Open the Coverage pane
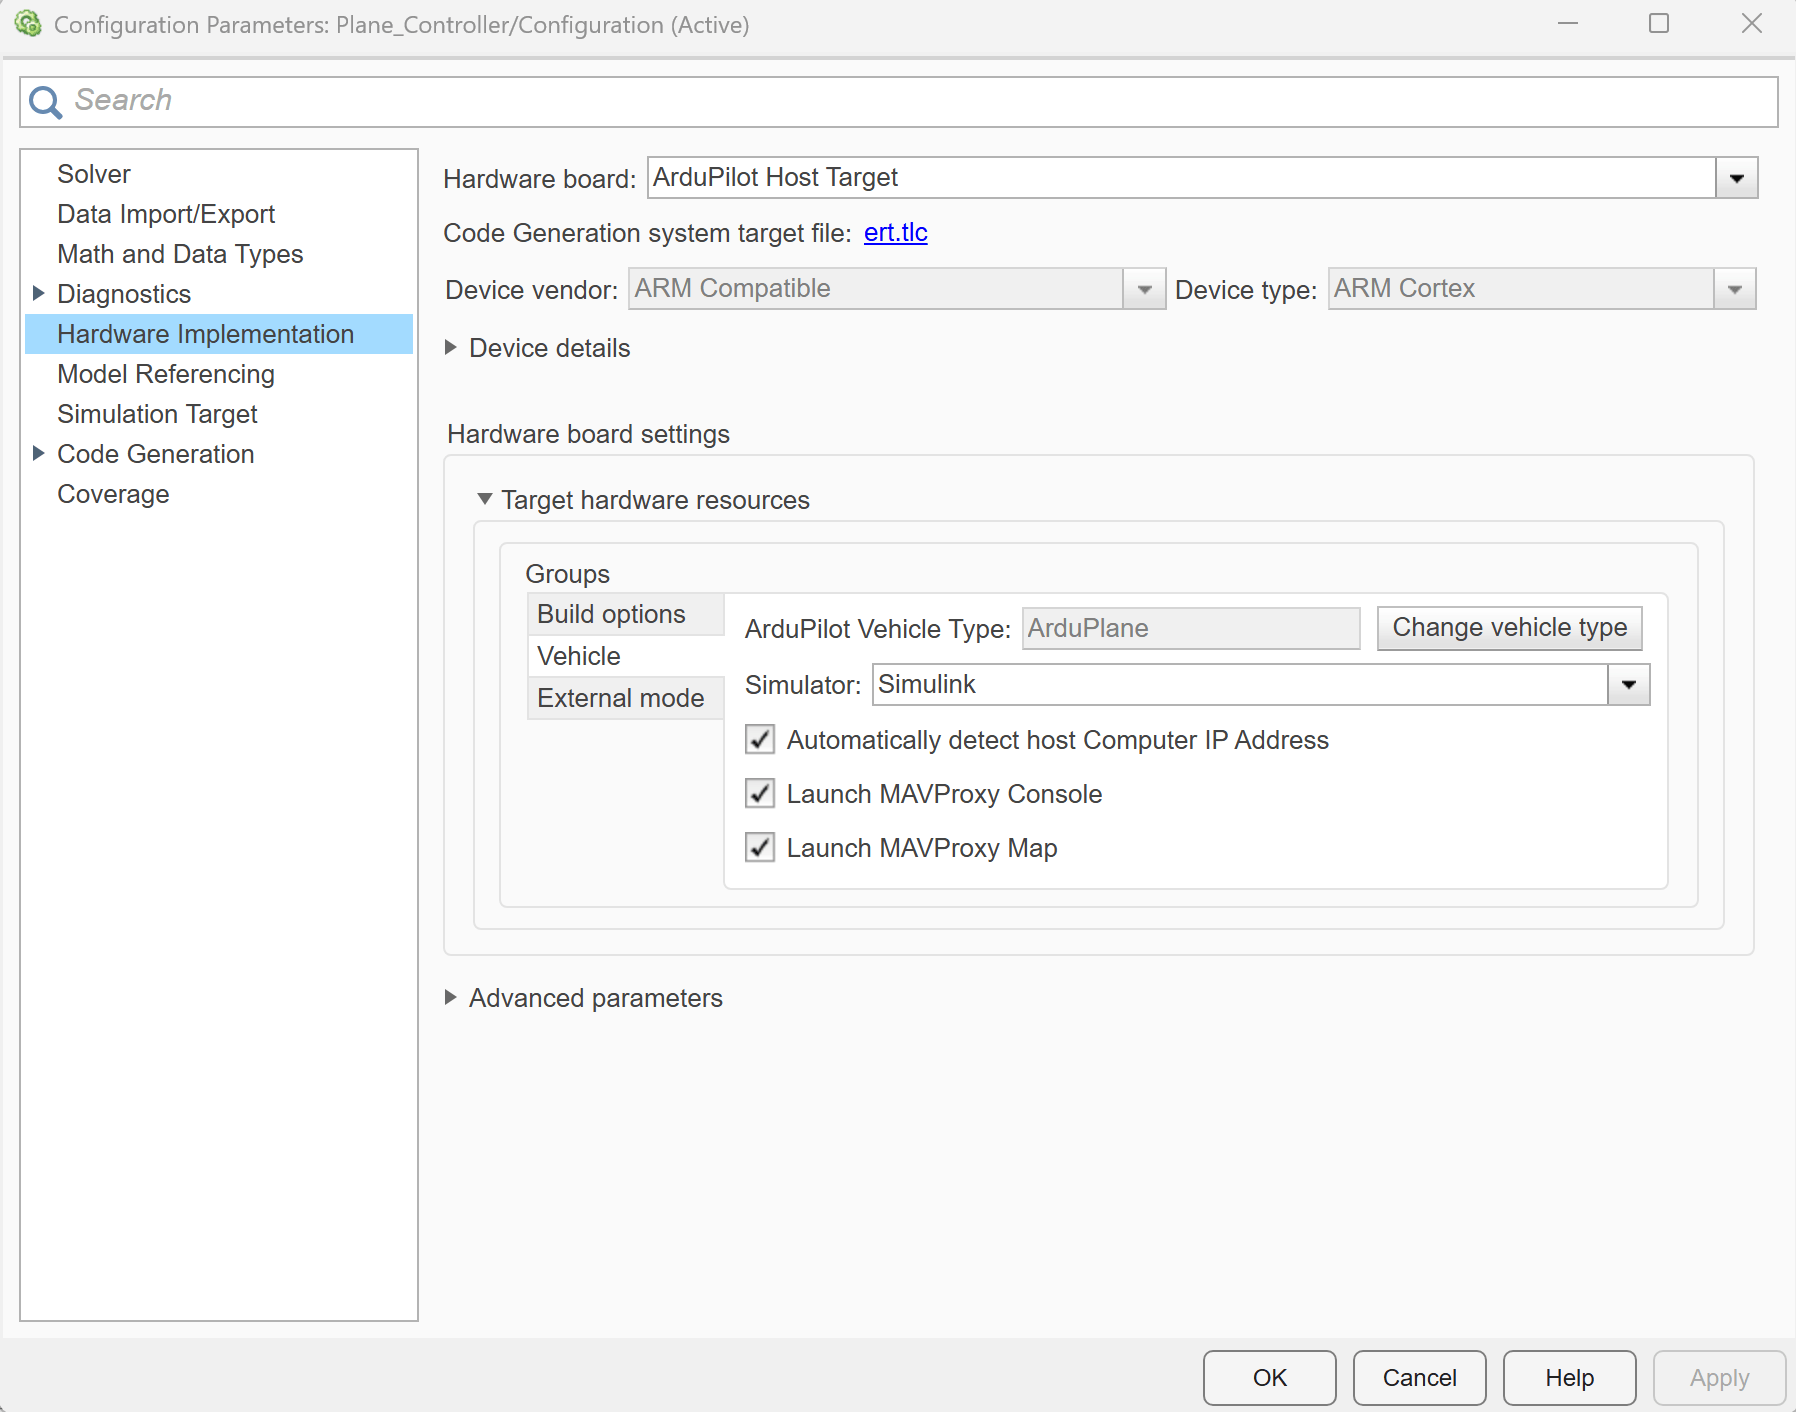1796x1412 pixels. [113, 494]
